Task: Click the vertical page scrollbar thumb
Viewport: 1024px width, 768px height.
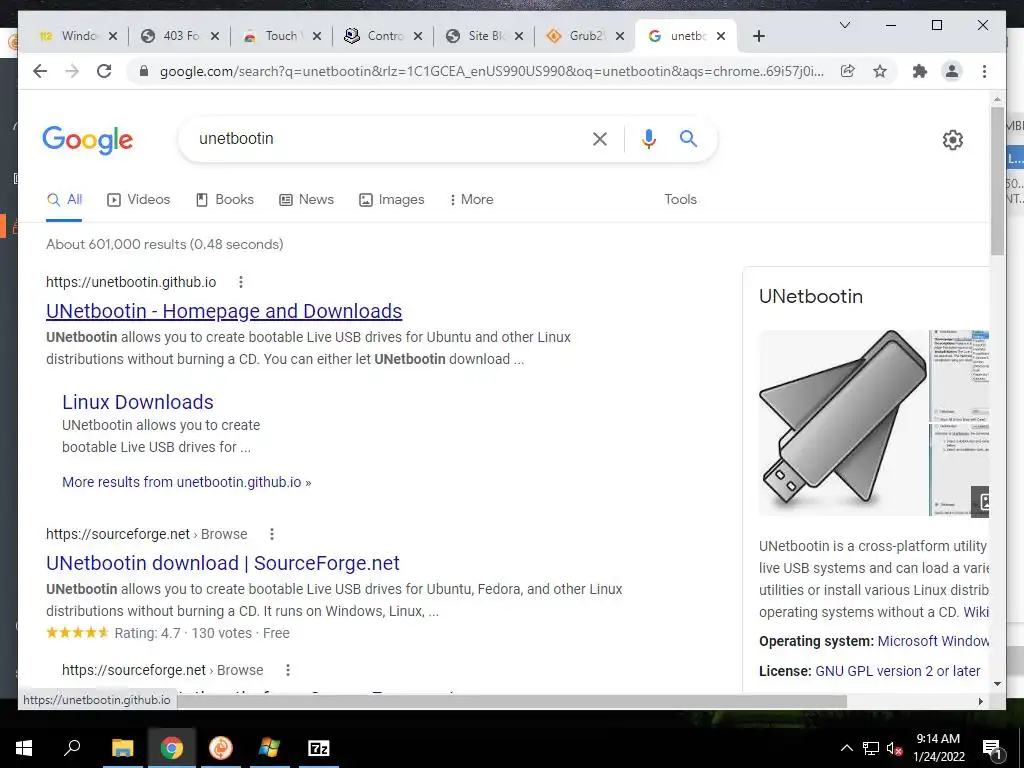Action: coord(997,180)
